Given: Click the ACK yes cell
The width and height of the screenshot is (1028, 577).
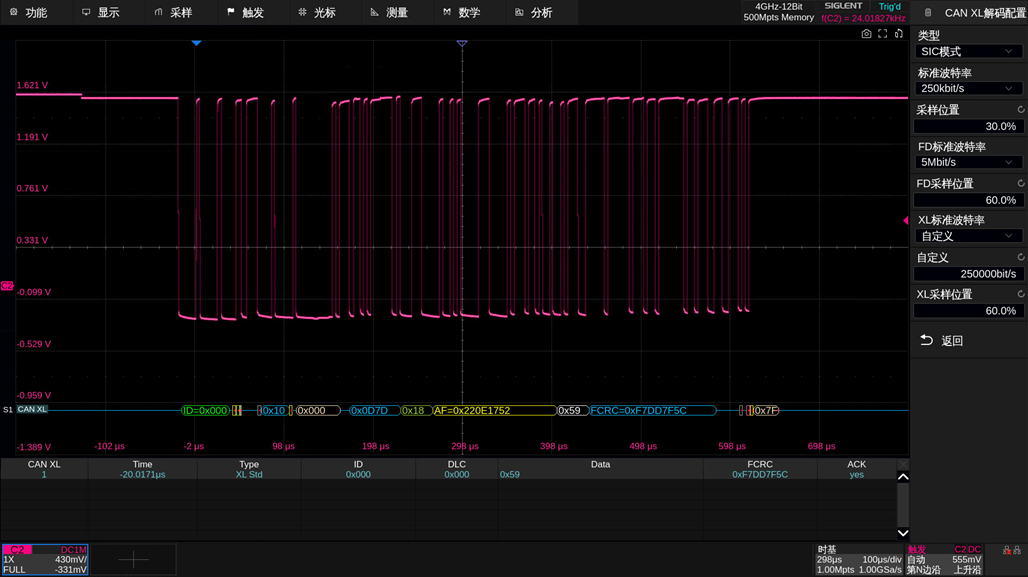Looking at the screenshot, I should pos(856,474).
